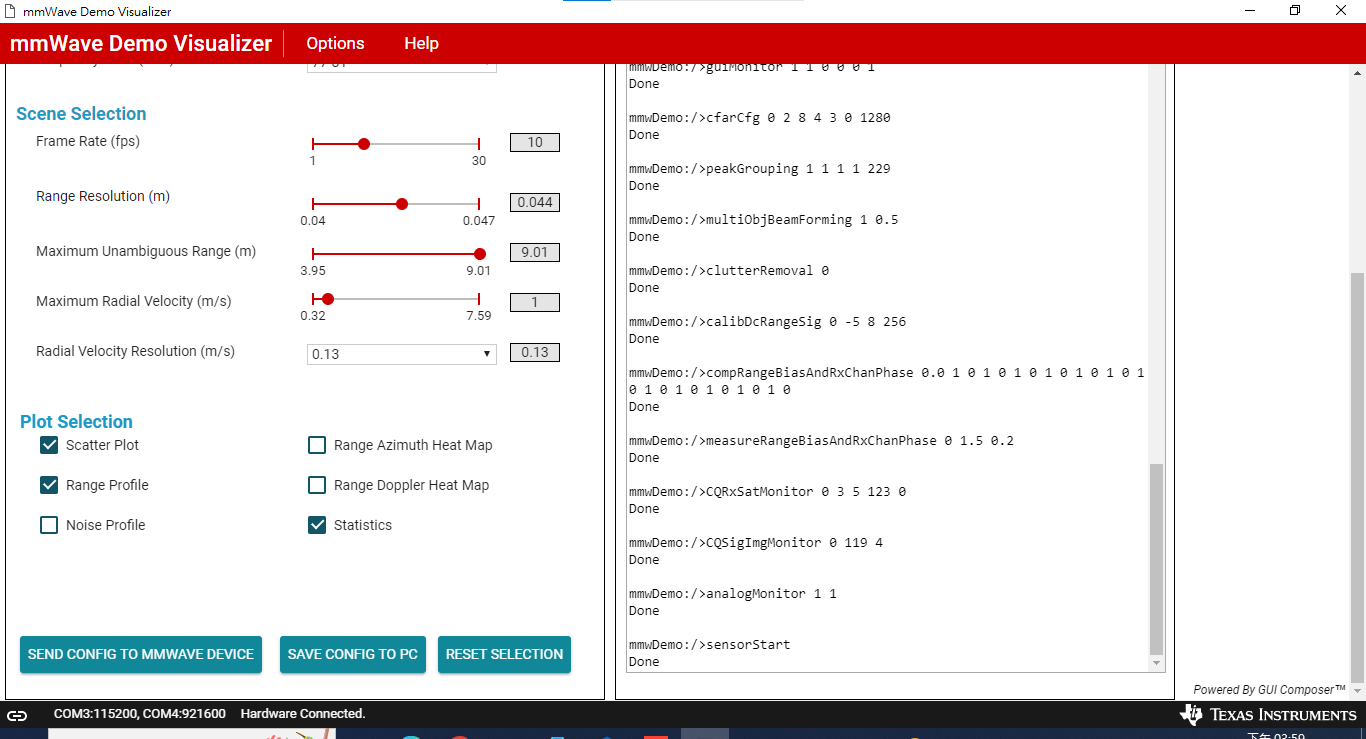Enable the Noise Profile plot

coord(49,525)
